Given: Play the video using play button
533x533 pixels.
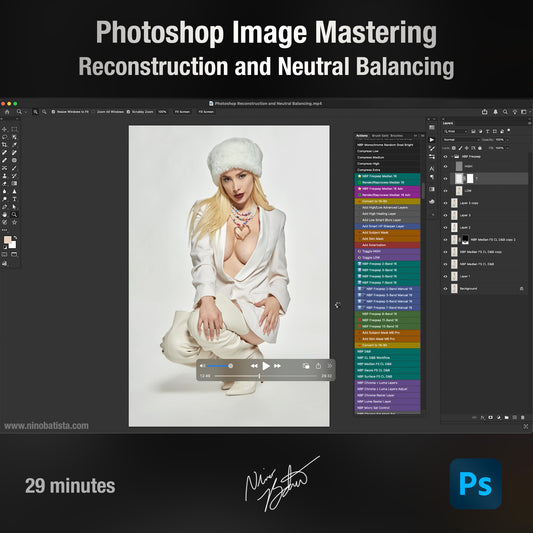Looking at the screenshot, I should pos(266,366).
